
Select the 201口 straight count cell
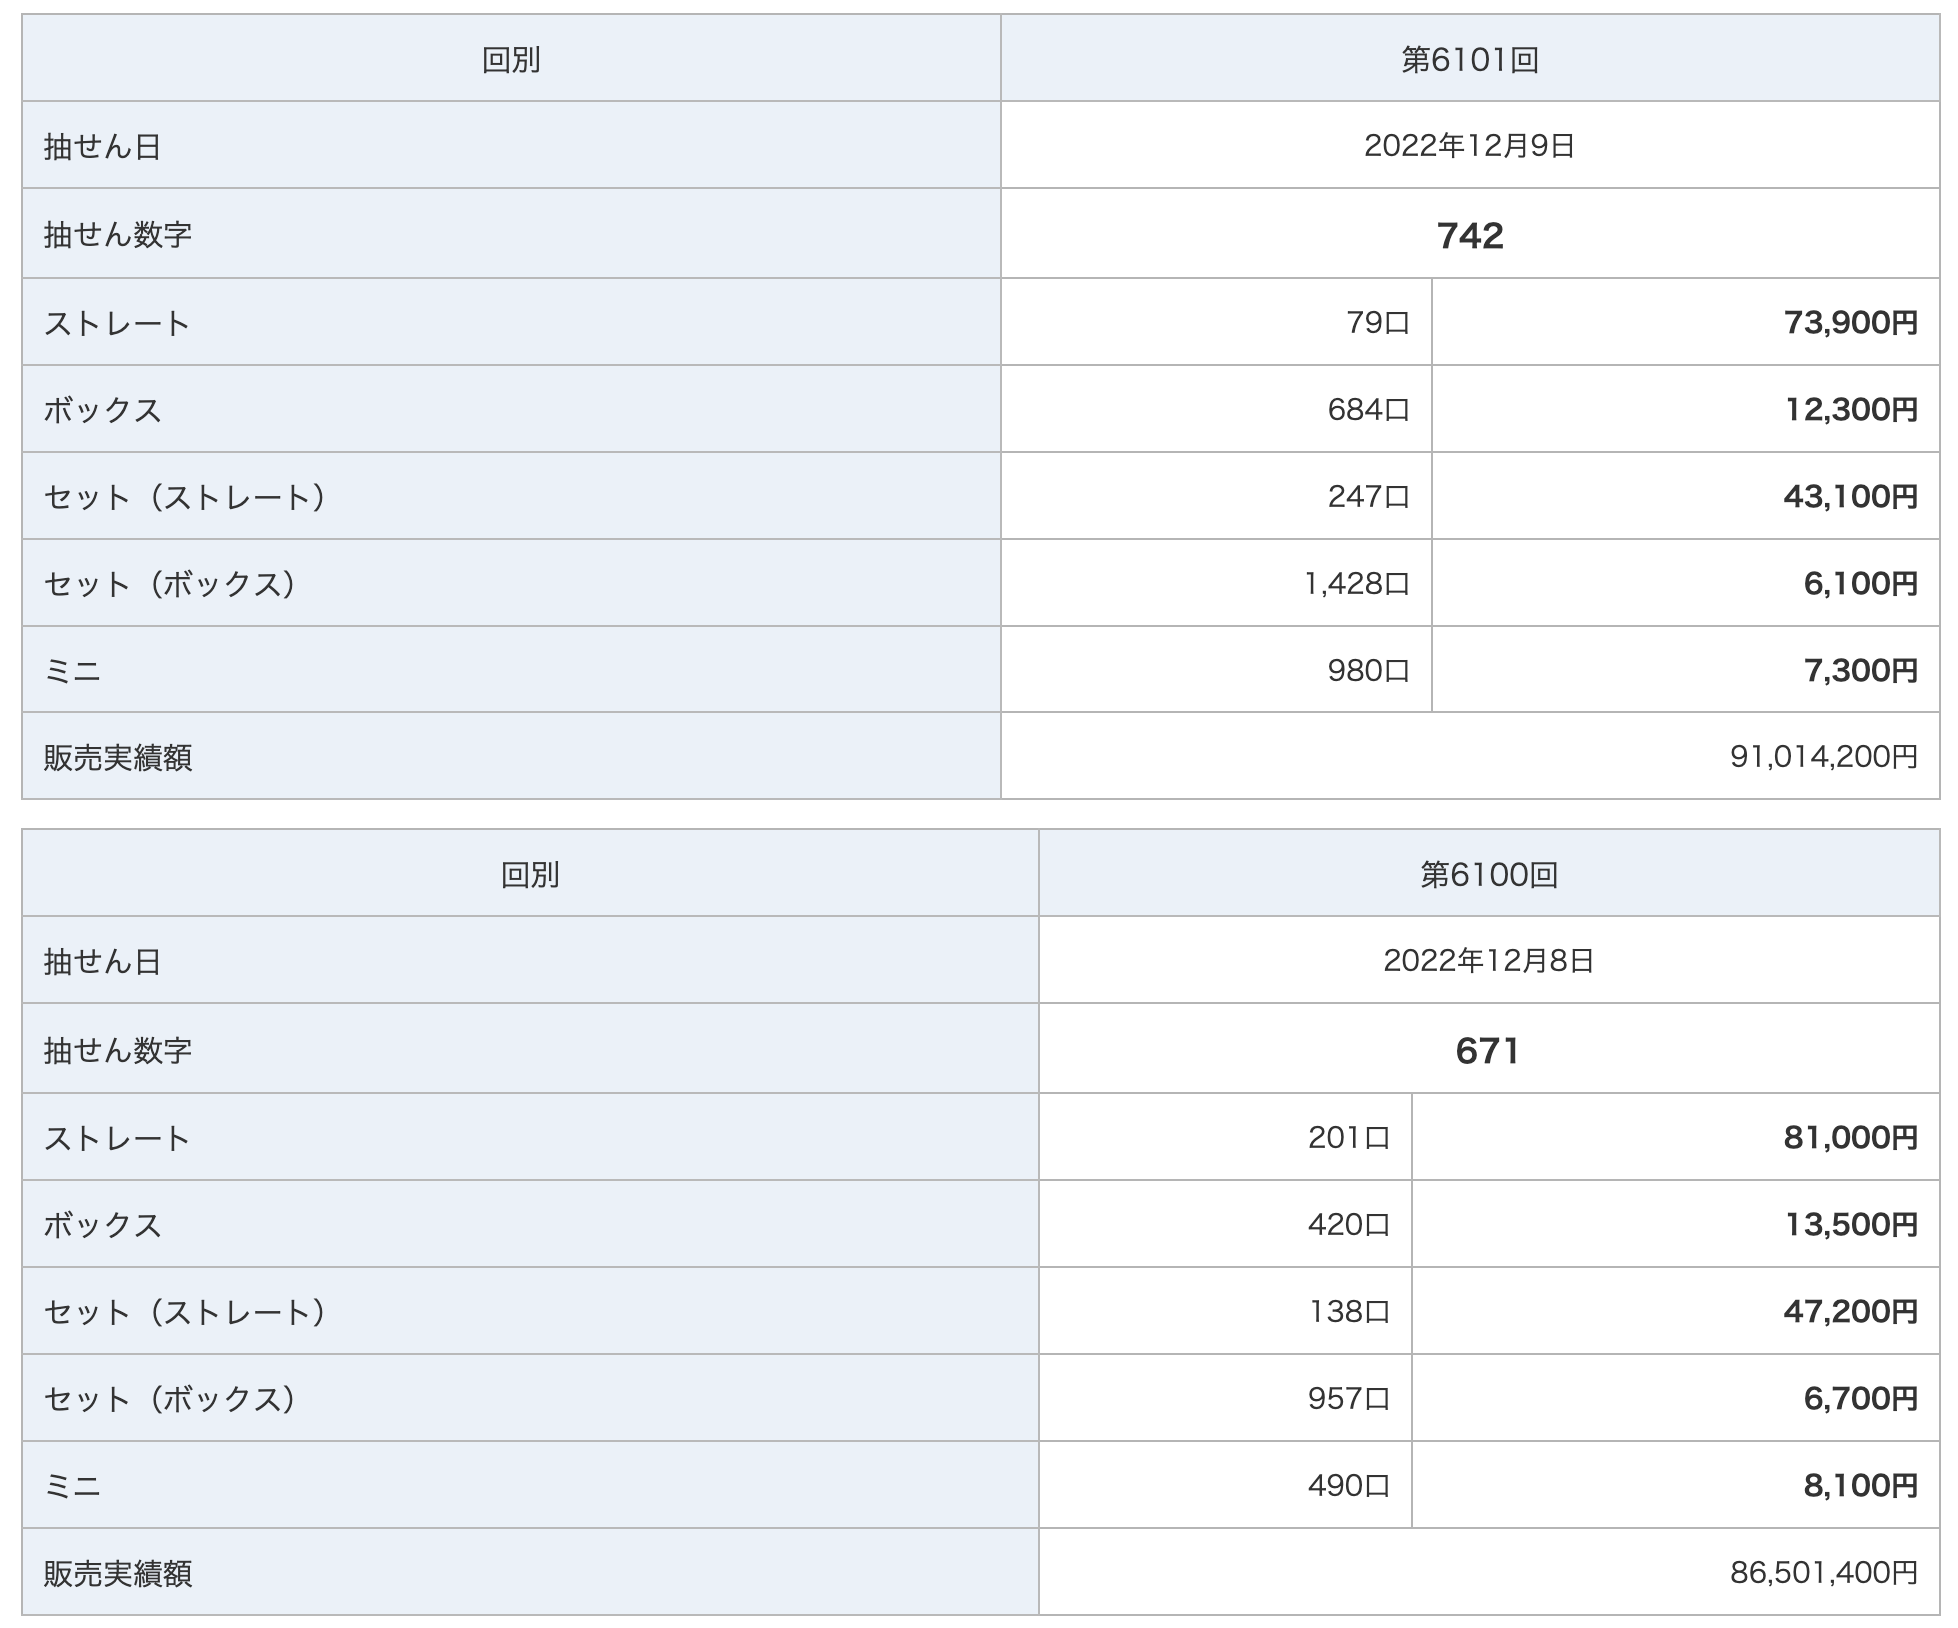(1226, 1137)
